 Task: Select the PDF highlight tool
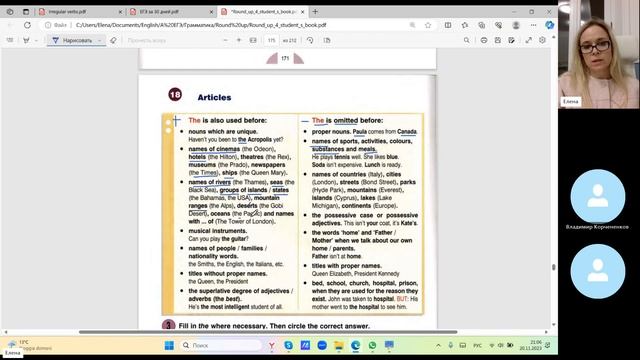(x=27, y=40)
